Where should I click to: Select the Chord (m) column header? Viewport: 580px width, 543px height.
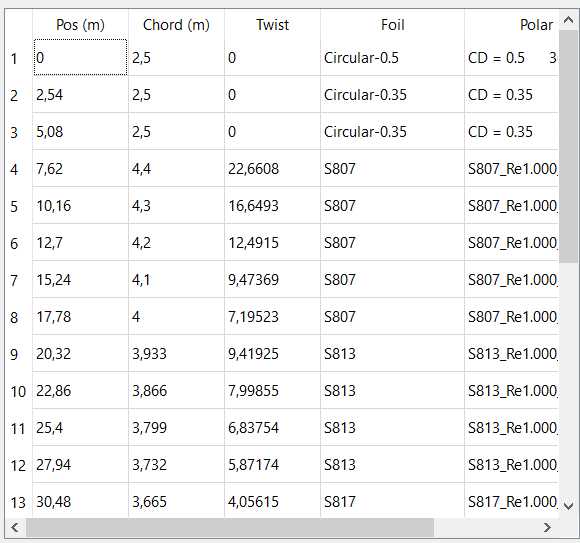[176, 24]
